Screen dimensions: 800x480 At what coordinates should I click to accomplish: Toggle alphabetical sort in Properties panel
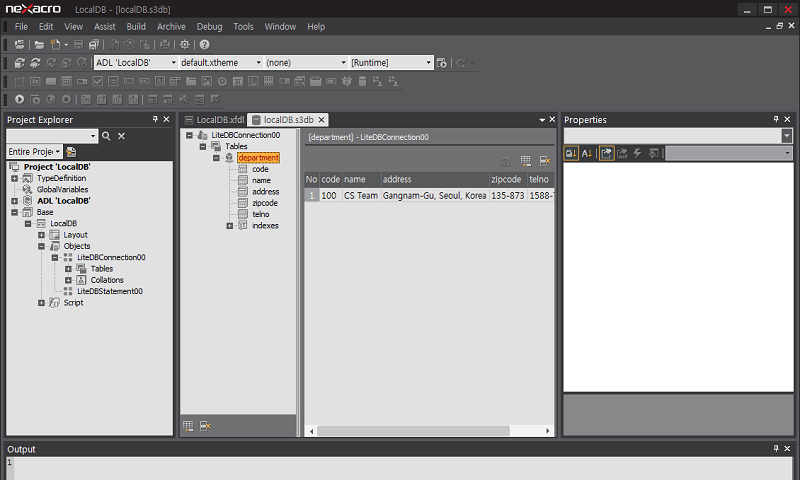[x=587, y=153]
